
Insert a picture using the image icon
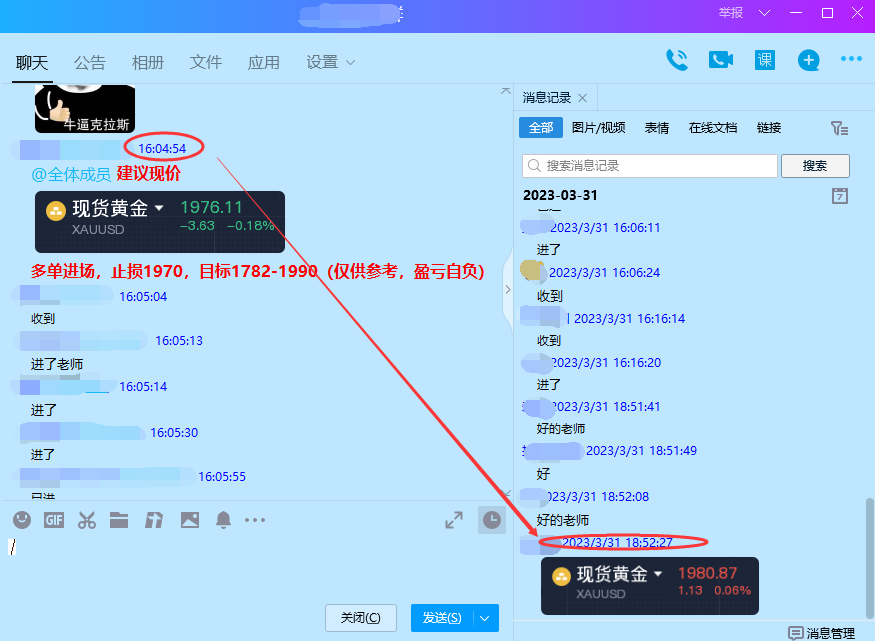click(x=190, y=520)
